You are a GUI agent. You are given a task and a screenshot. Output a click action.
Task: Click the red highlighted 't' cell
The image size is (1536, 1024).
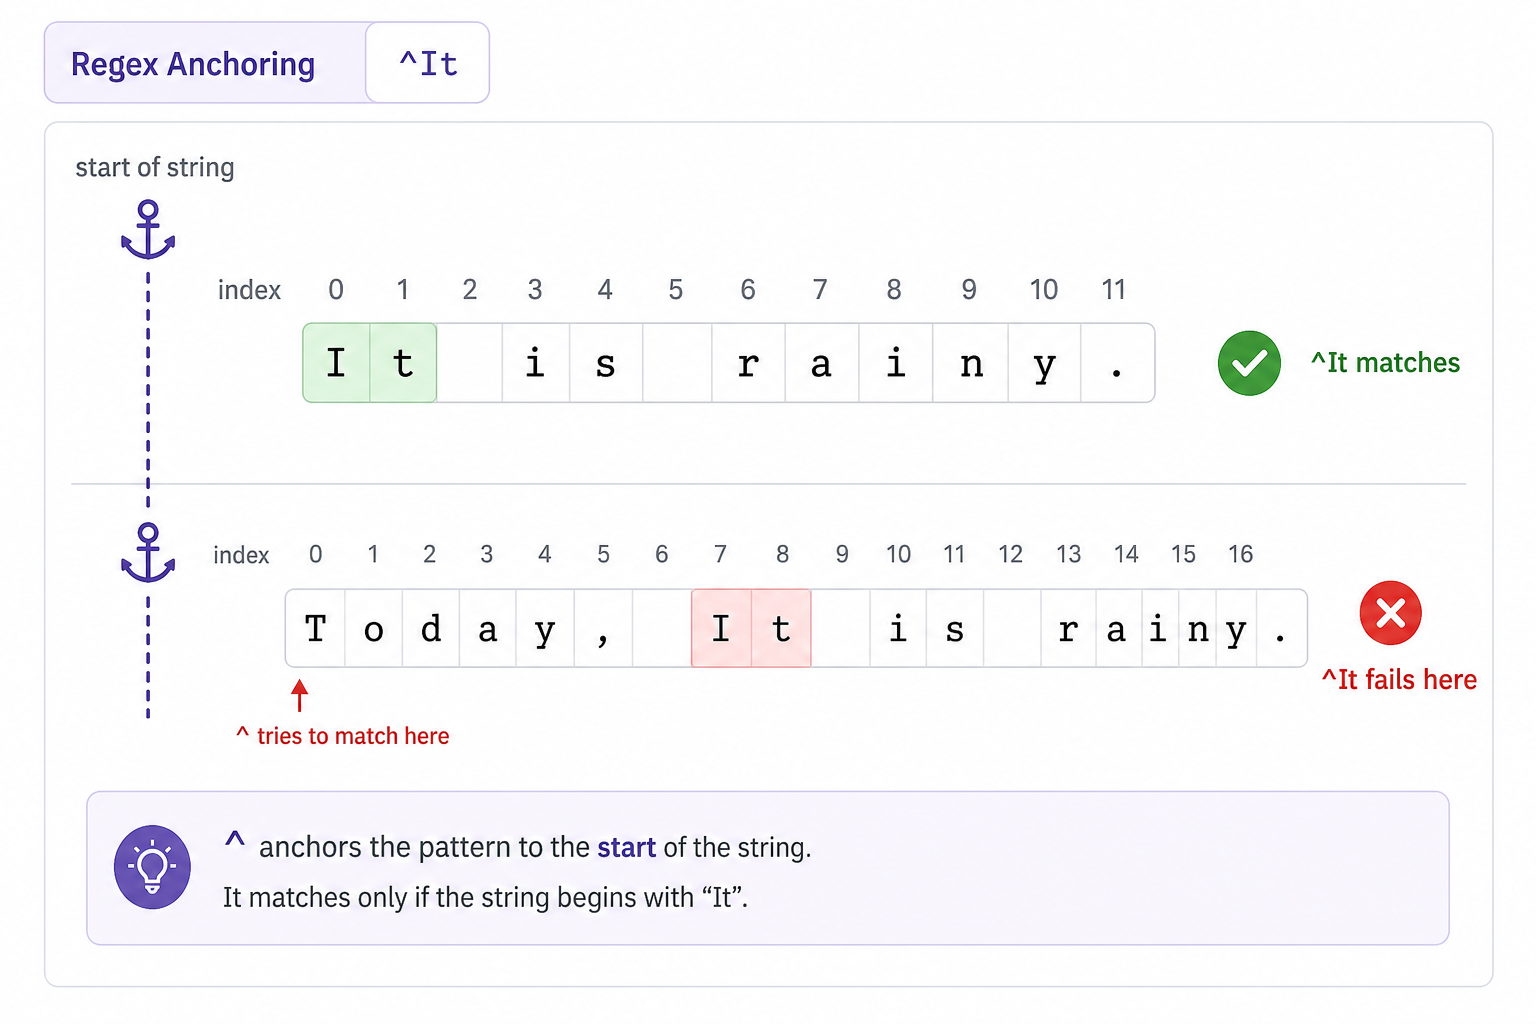tap(781, 628)
